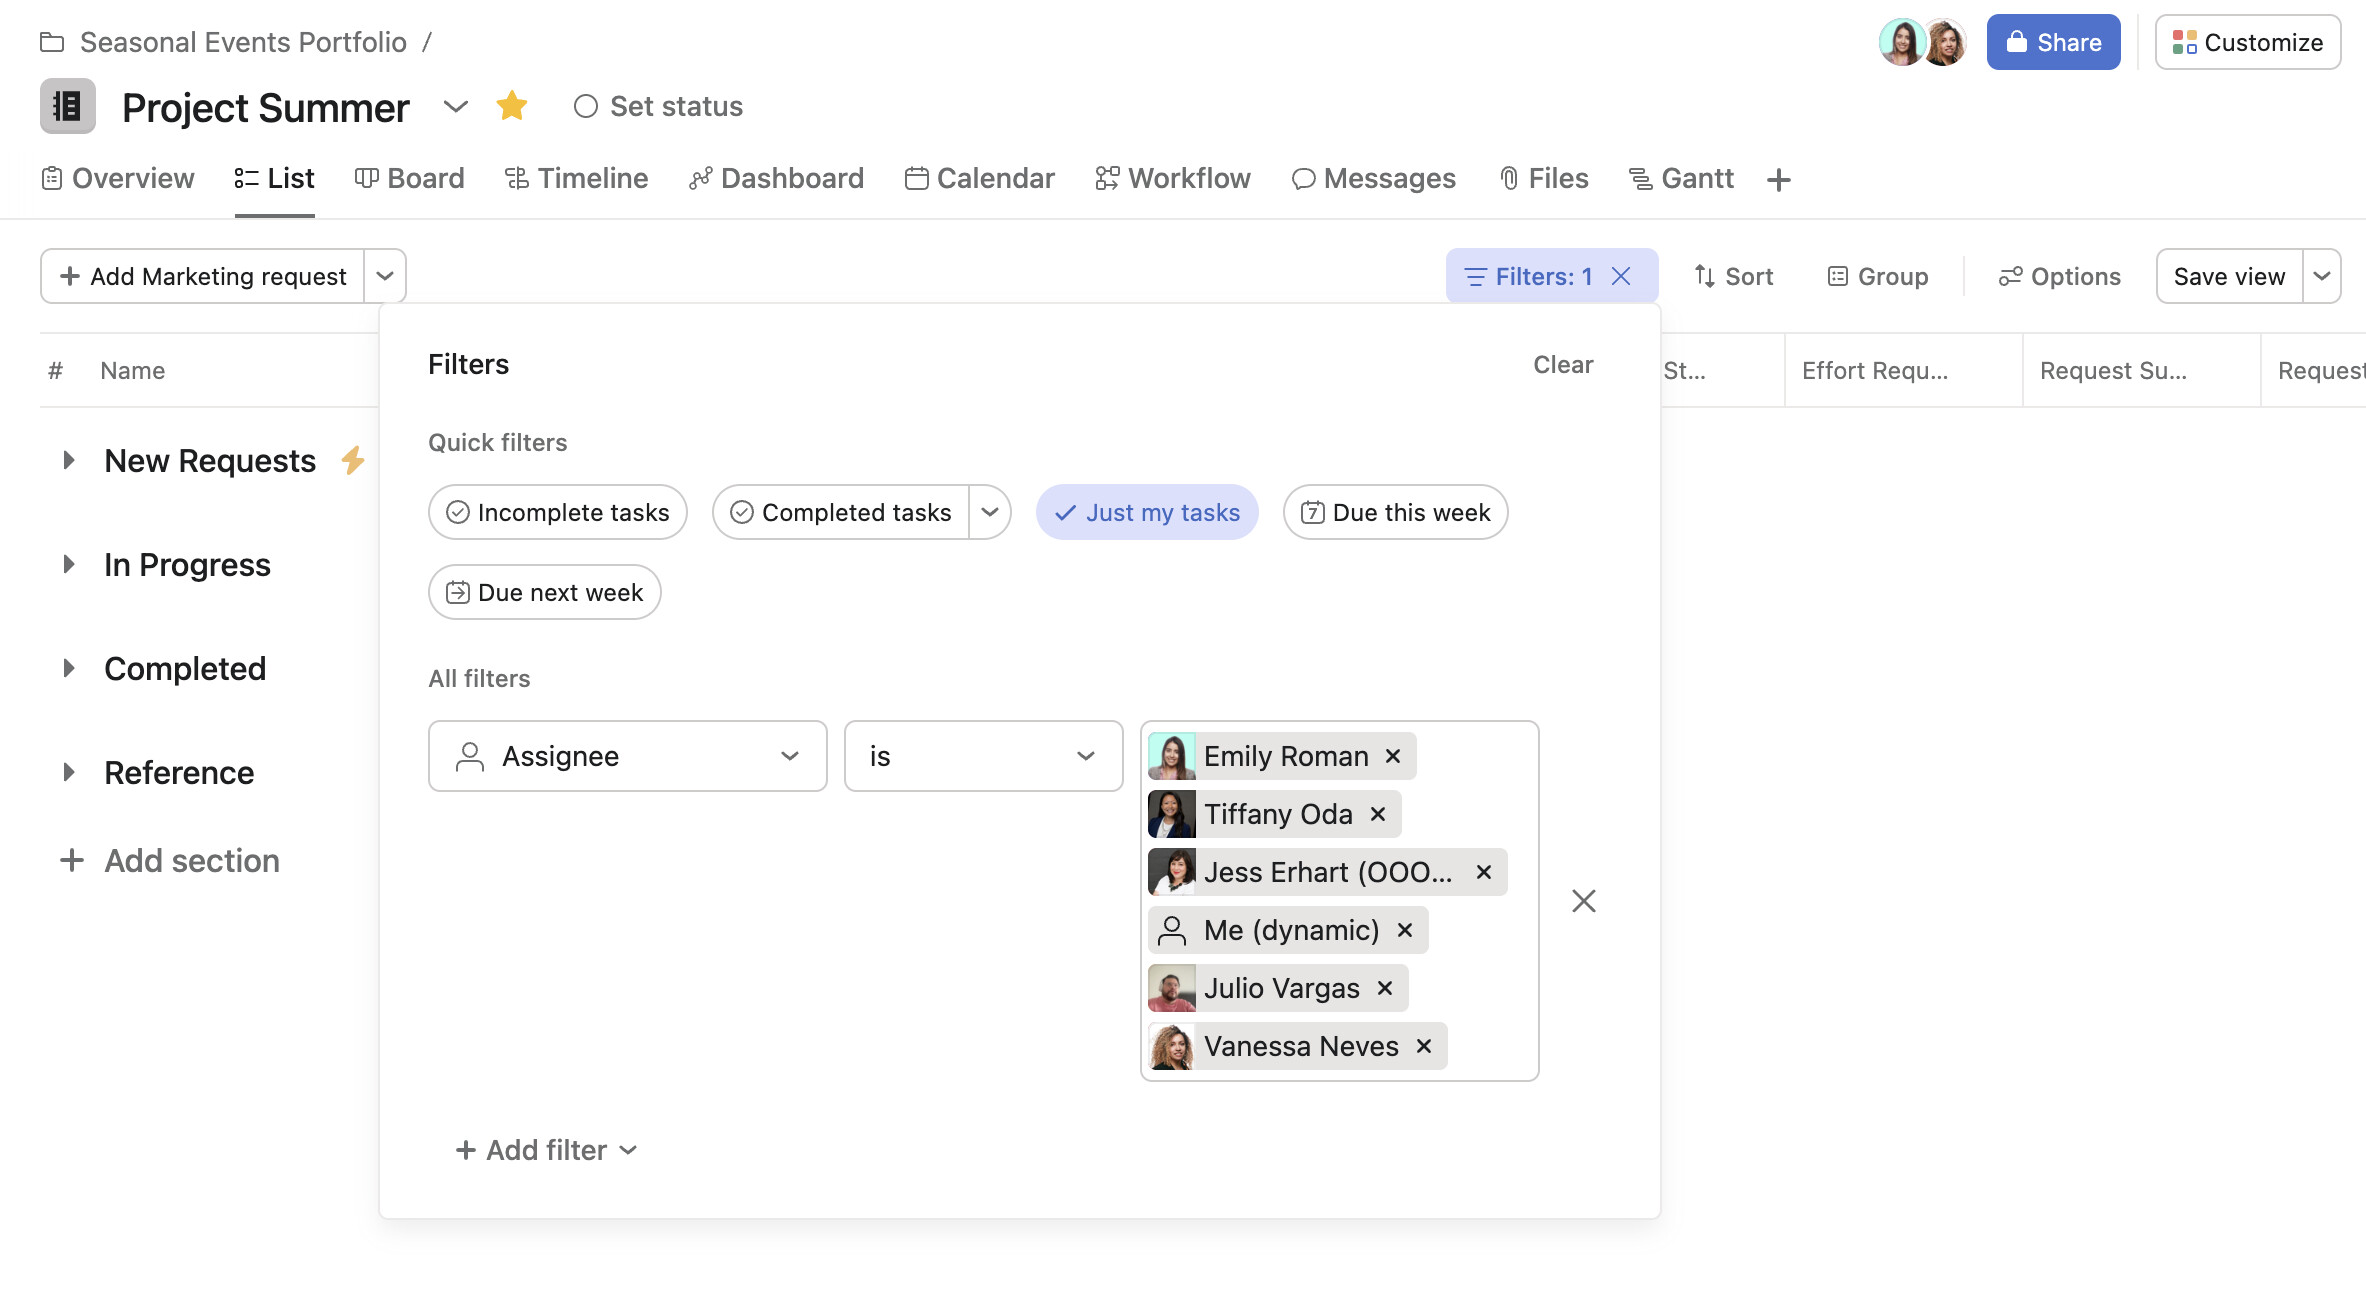Switch to the Timeline tab
This screenshot has height=1308, width=2366.
pos(576,178)
